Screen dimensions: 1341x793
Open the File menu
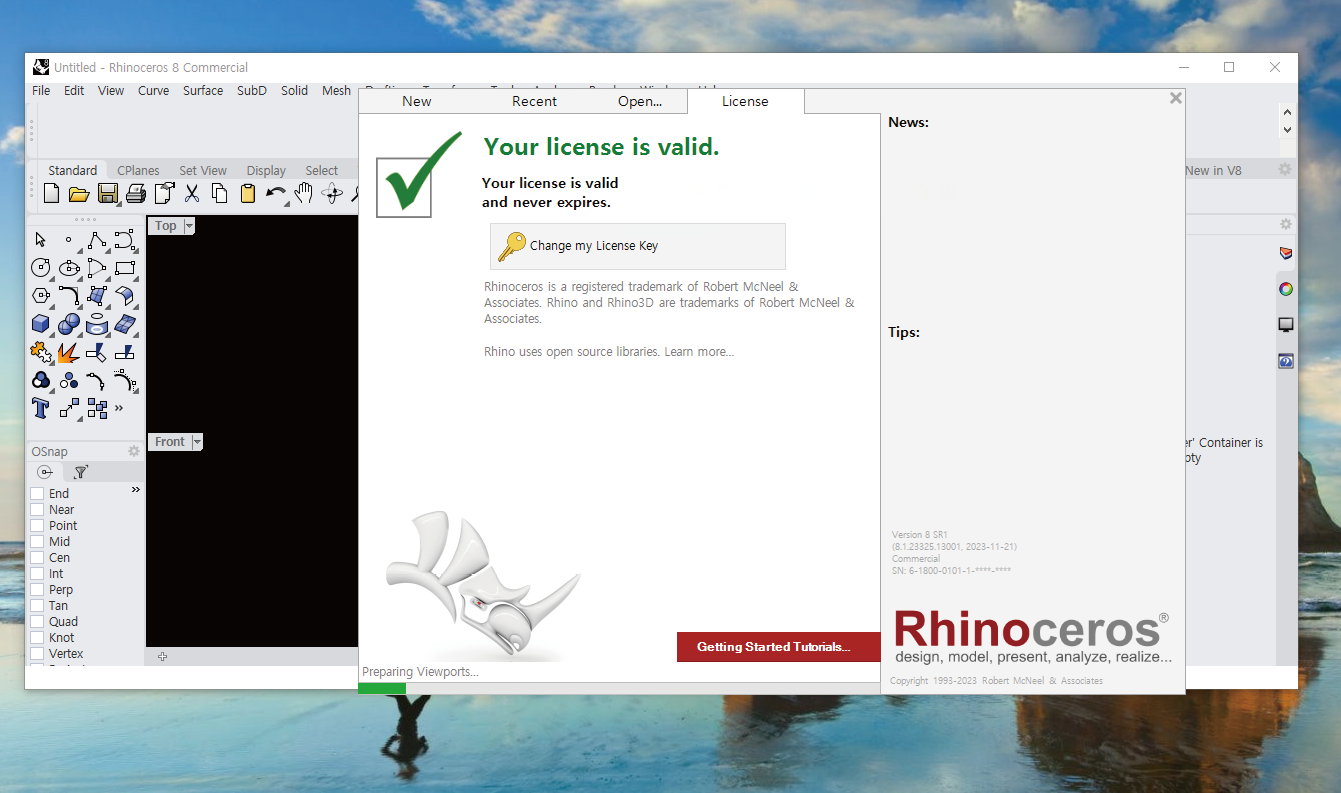coord(41,90)
